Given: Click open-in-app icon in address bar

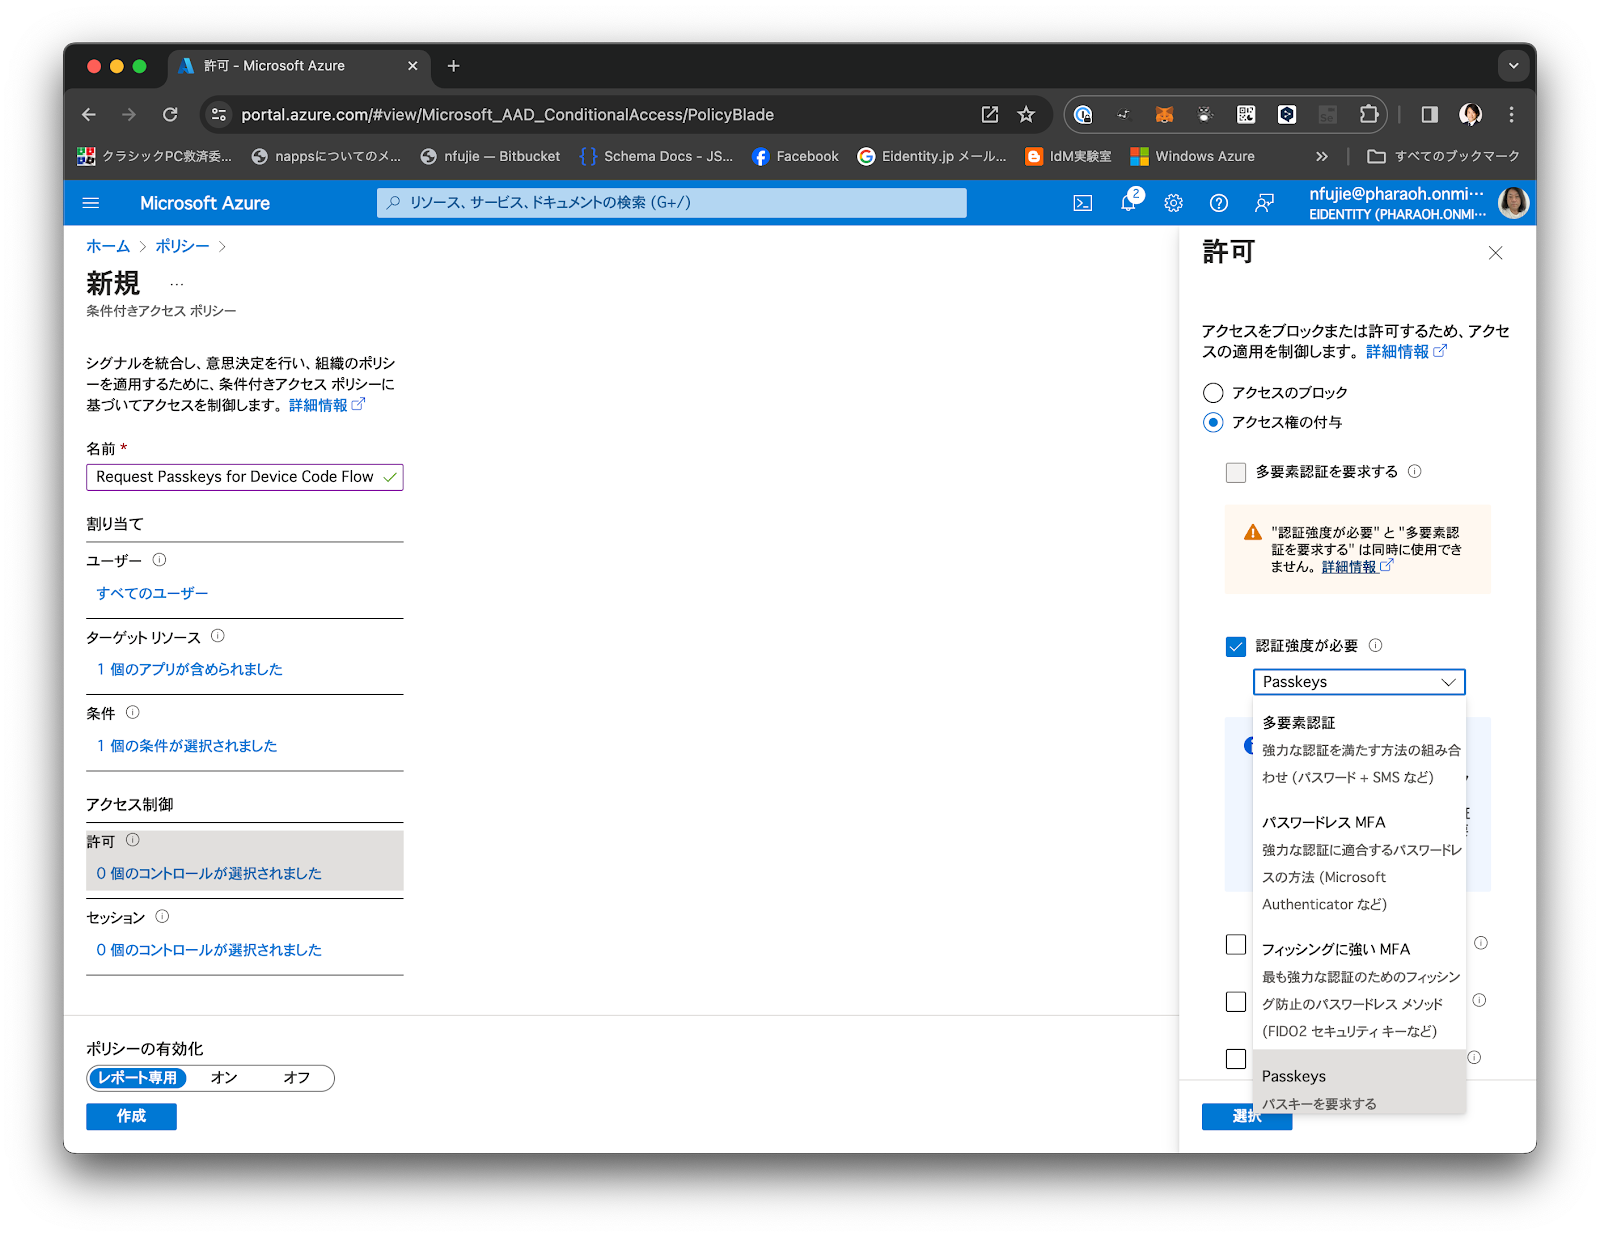Looking at the screenshot, I should point(990,114).
